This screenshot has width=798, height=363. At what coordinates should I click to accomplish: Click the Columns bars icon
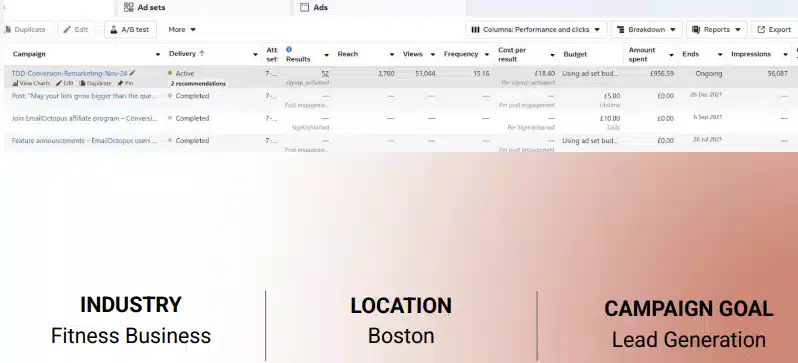475,30
